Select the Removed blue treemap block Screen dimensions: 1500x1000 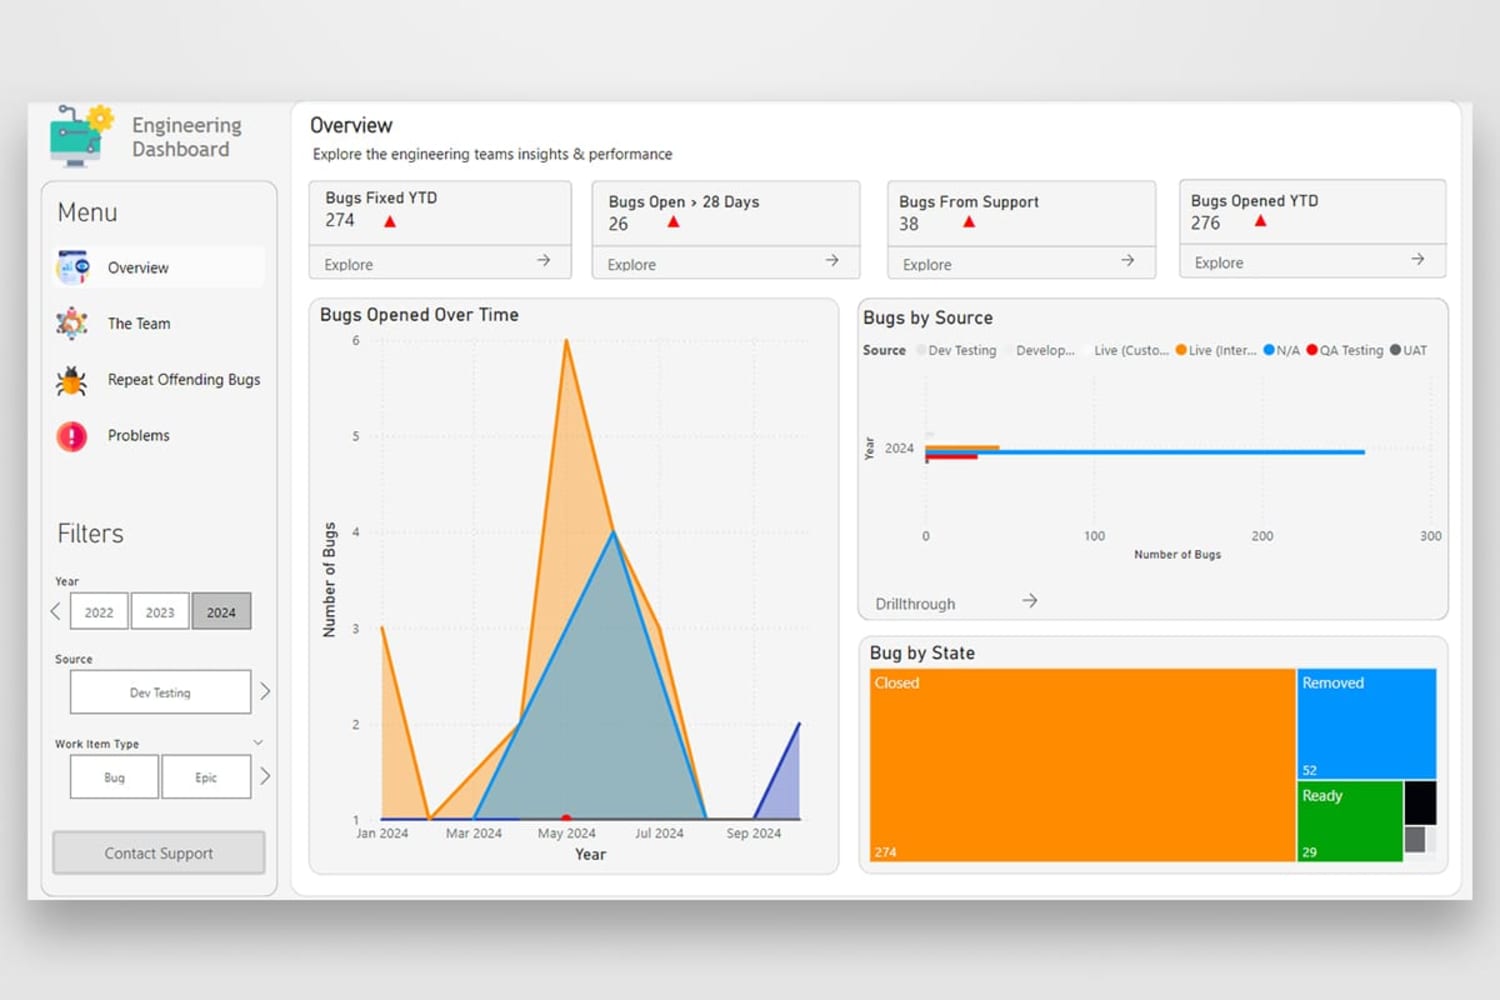1367,724
